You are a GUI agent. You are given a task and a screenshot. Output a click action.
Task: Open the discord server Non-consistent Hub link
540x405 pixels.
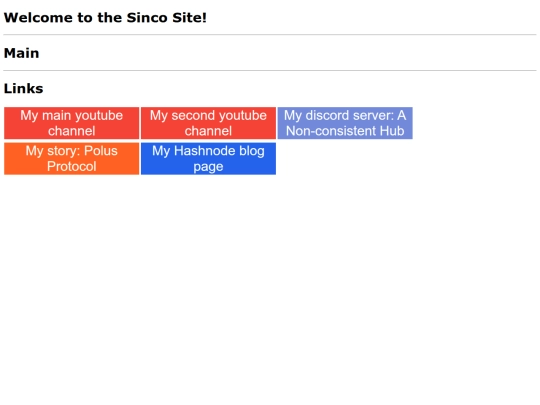[345, 123]
